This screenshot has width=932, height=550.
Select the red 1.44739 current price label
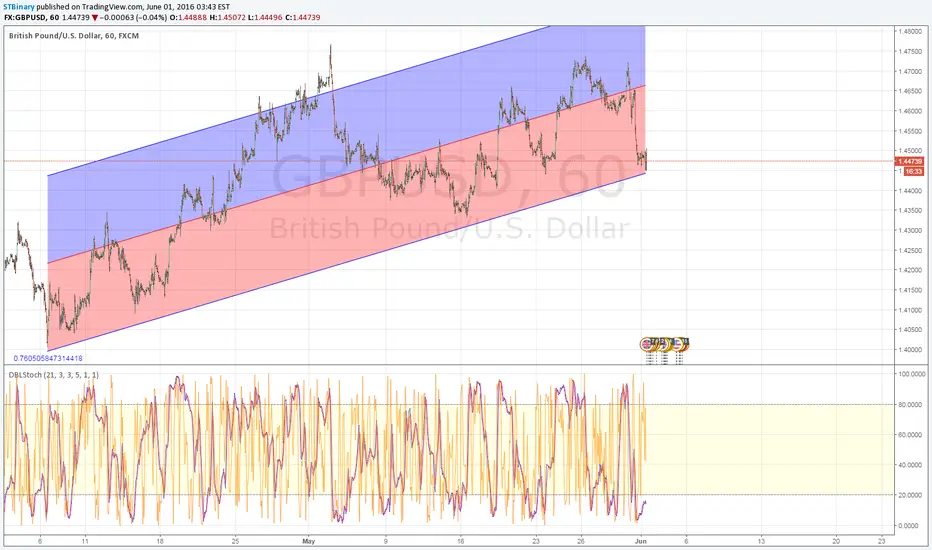click(909, 161)
